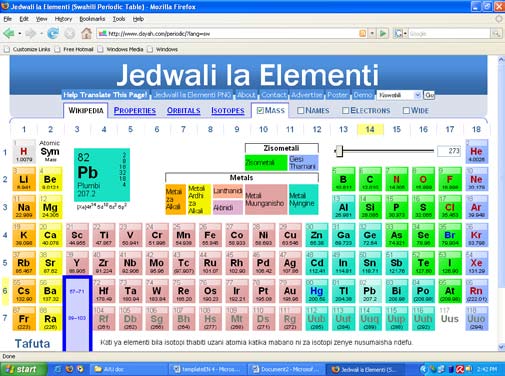Toggle the Mass checkbox

coord(260,110)
